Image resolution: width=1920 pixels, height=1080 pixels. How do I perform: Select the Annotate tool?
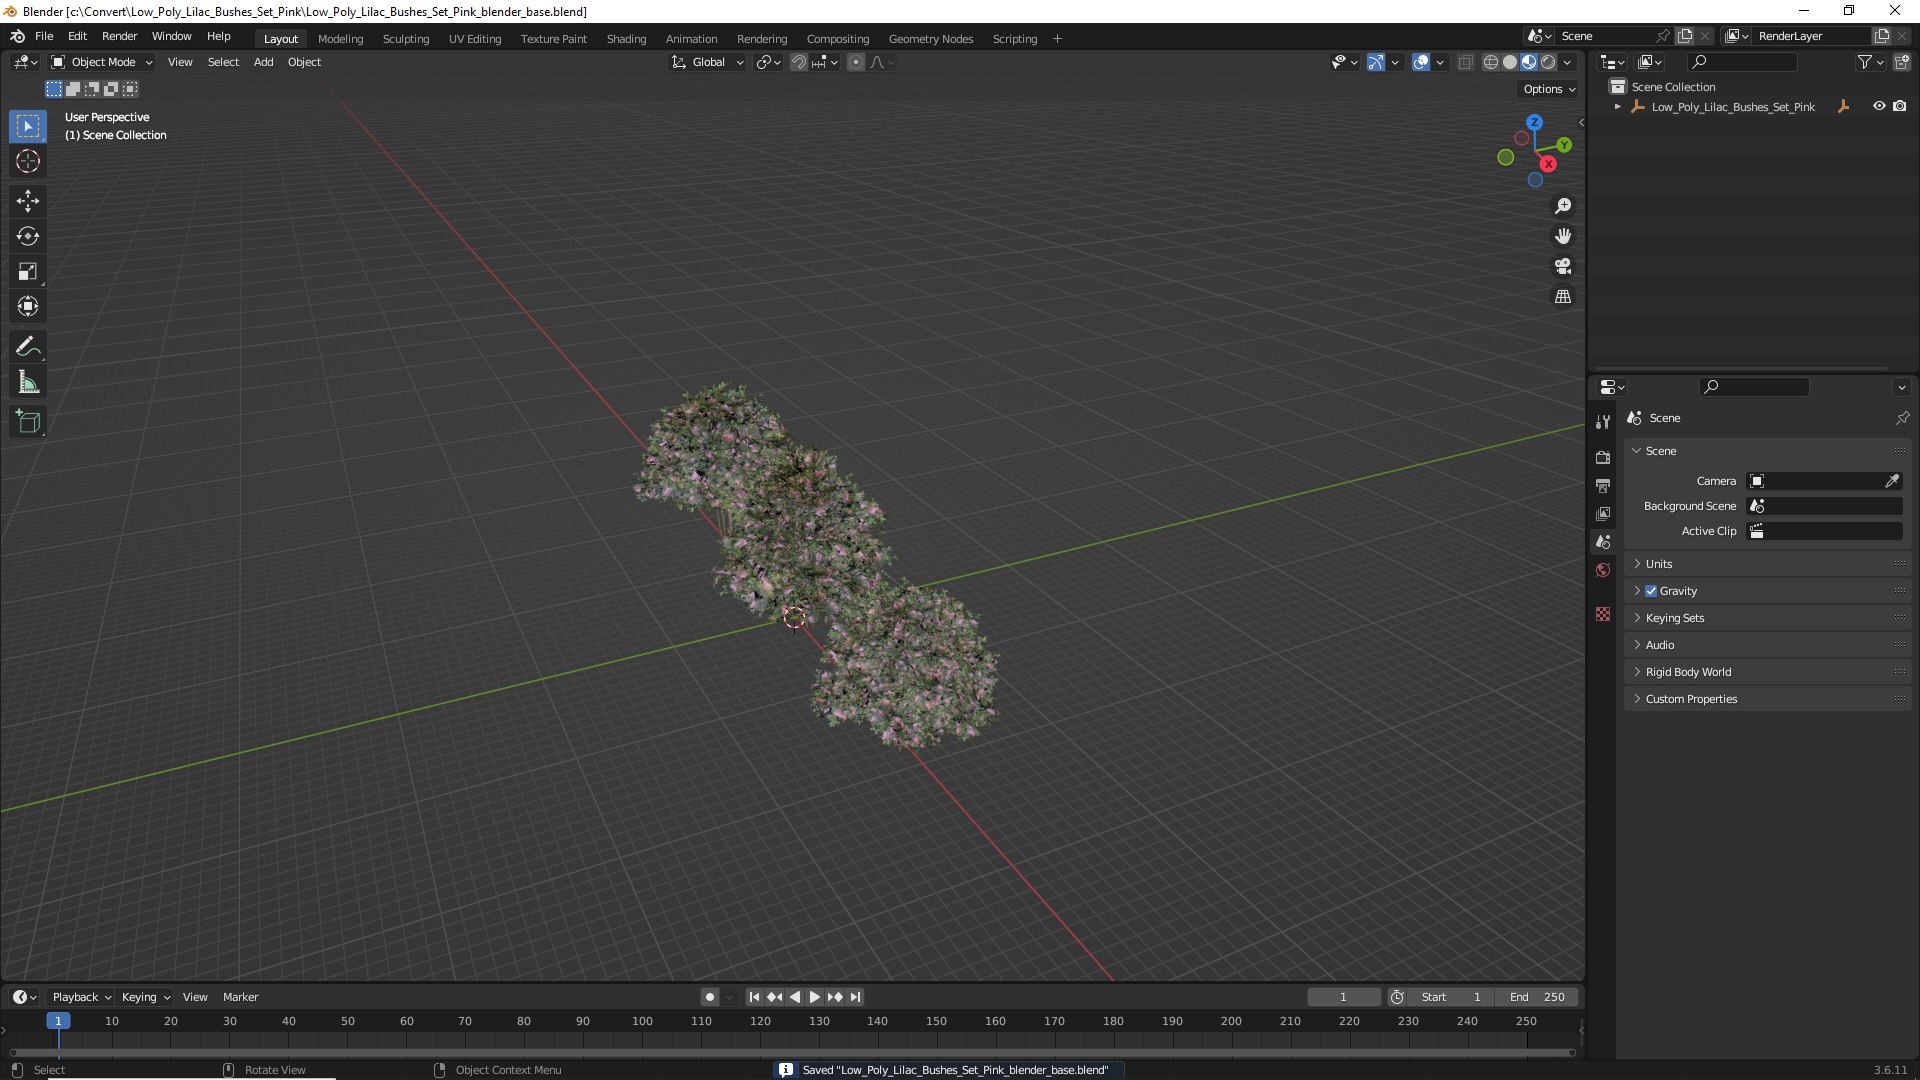tap(28, 347)
